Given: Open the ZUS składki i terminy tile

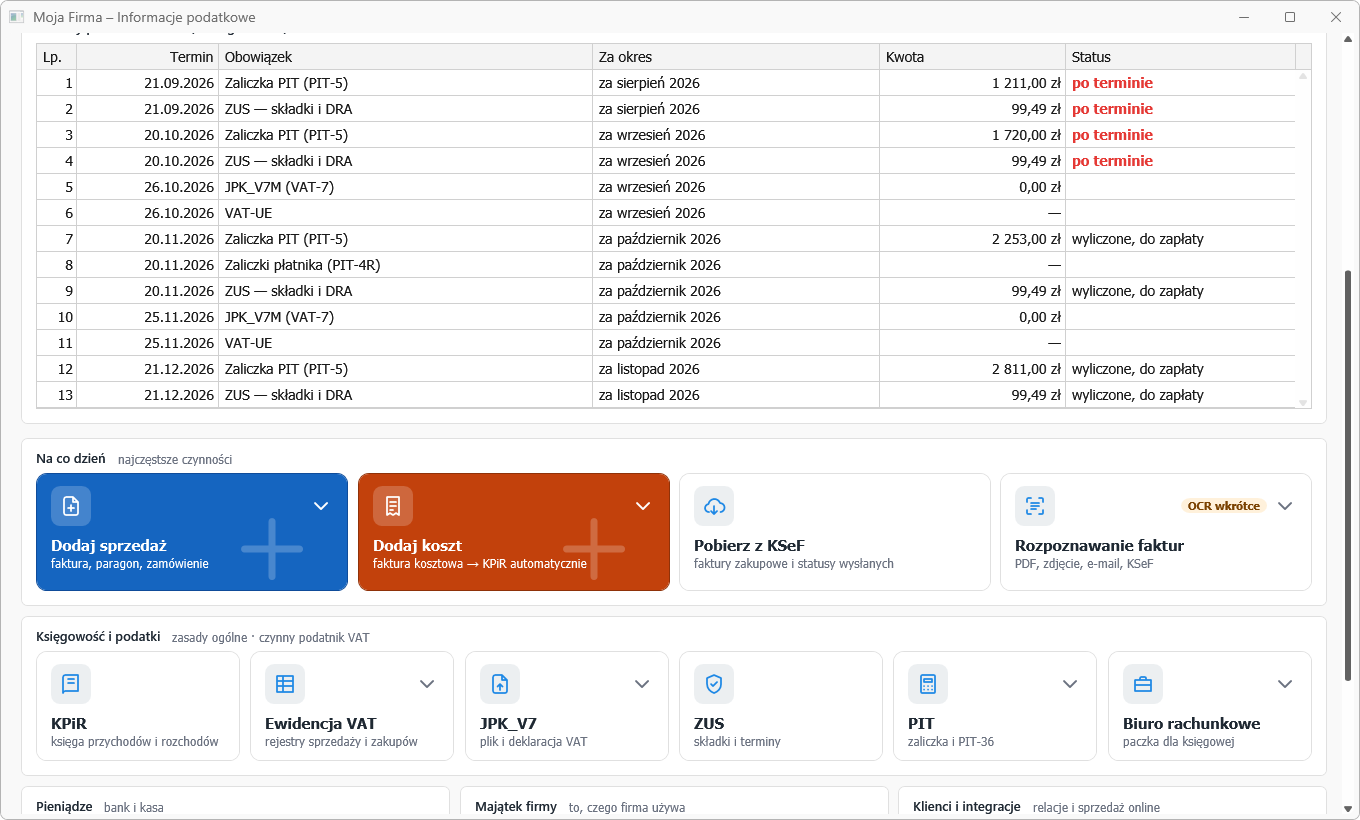Looking at the screenshot, I should tap(781, 707).
